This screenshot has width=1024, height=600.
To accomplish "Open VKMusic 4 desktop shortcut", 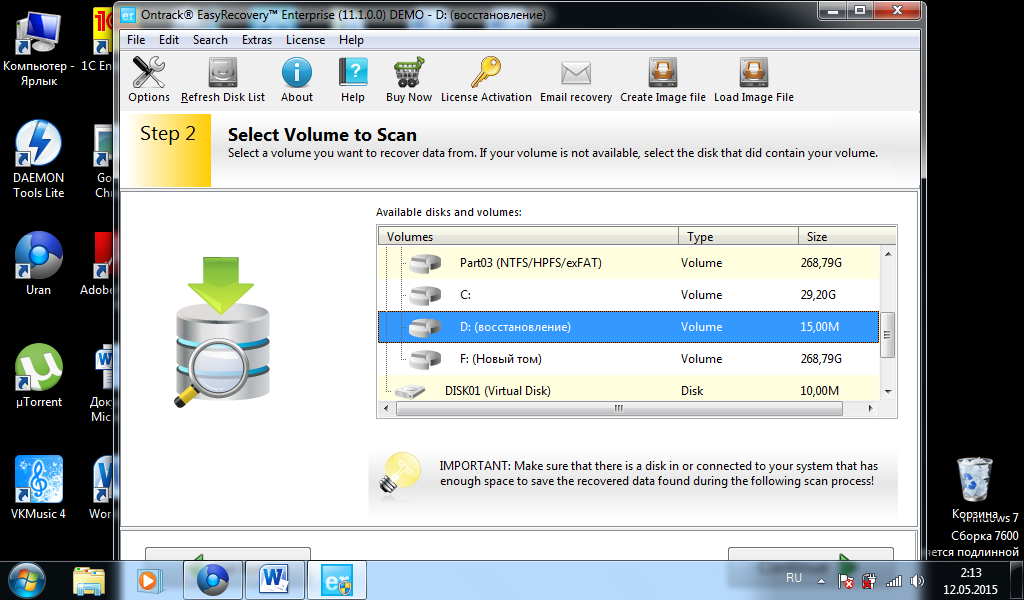I will point(39,487).
